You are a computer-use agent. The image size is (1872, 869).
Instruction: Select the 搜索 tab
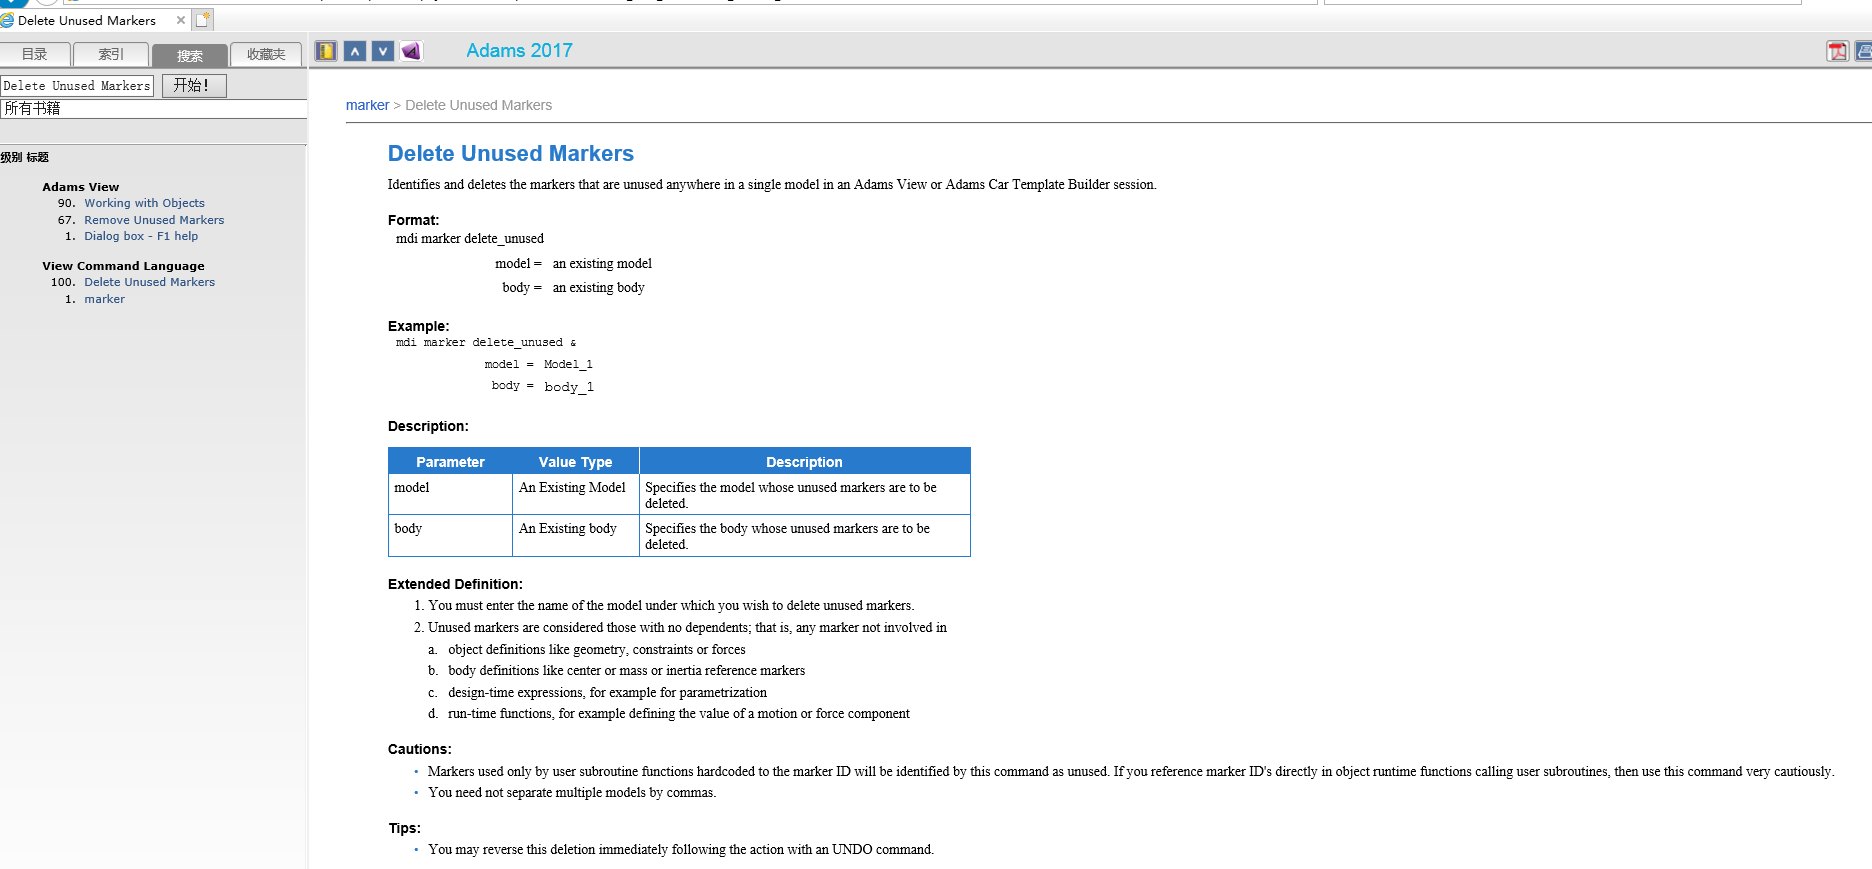pos(189,56)
